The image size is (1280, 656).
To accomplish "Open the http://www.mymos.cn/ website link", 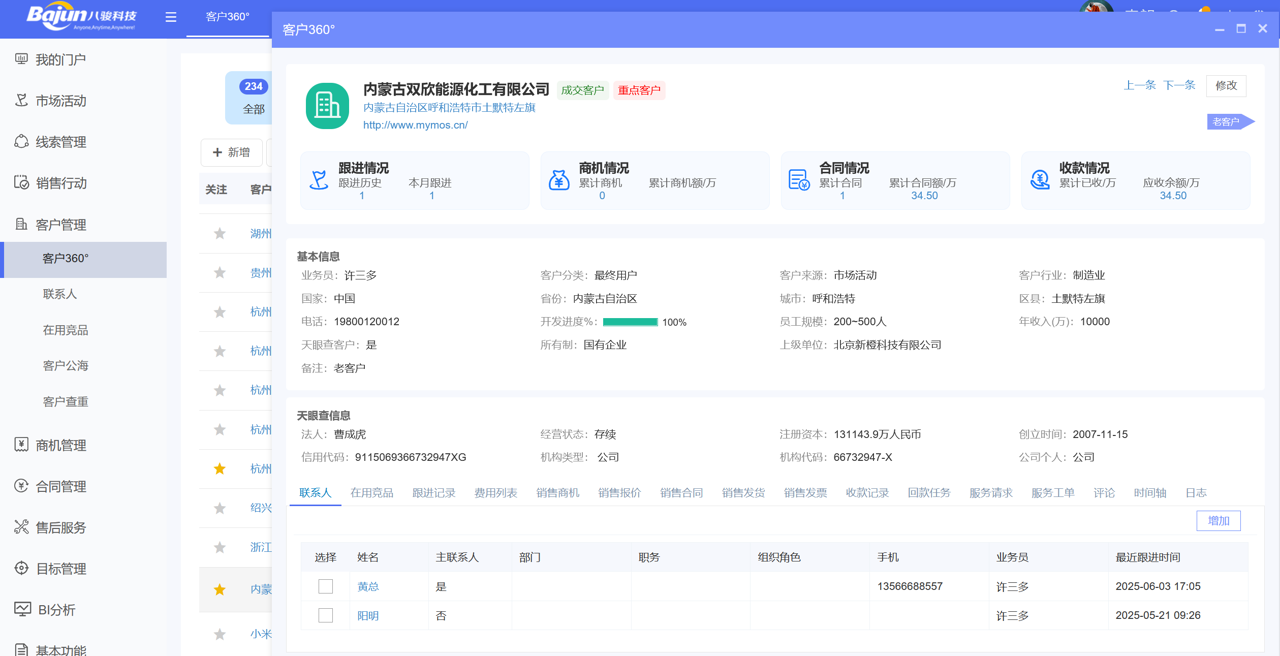I will (415, 125).
